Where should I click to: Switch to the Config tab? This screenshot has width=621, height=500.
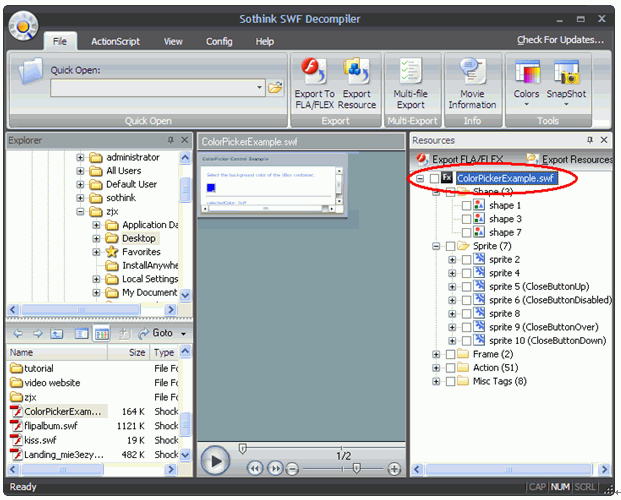[219, 41]
